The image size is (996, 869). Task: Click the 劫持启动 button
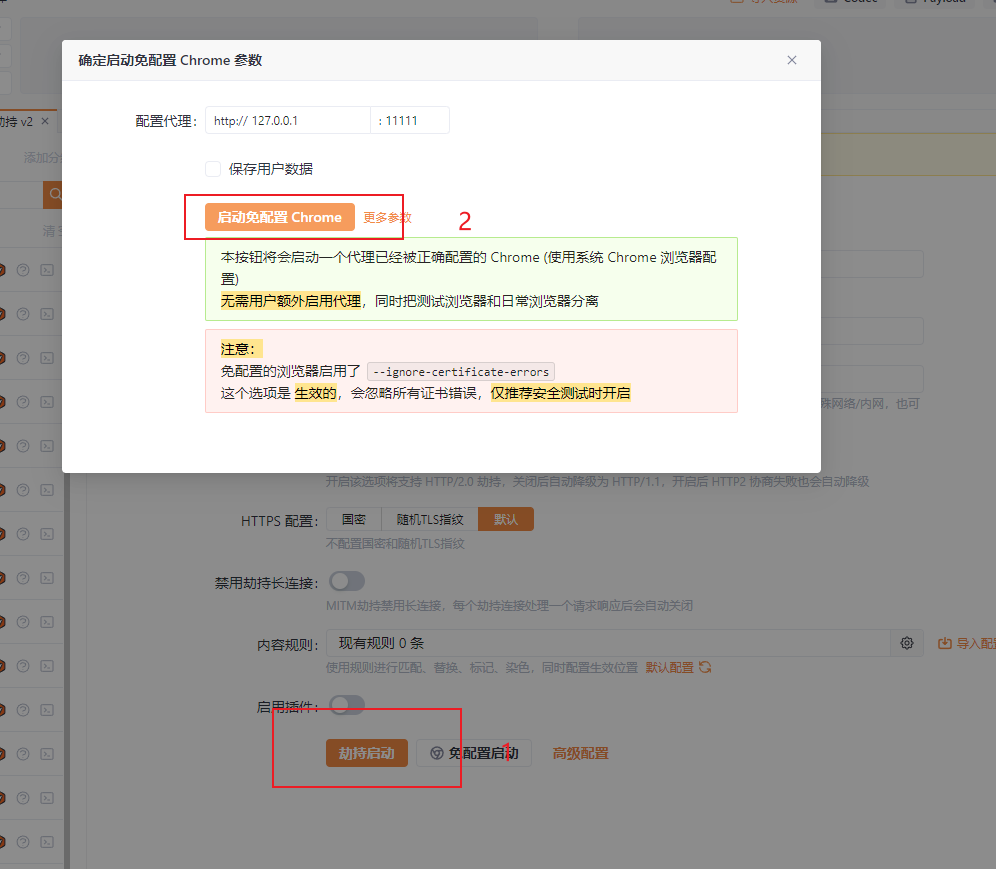(x=367, y=753)
